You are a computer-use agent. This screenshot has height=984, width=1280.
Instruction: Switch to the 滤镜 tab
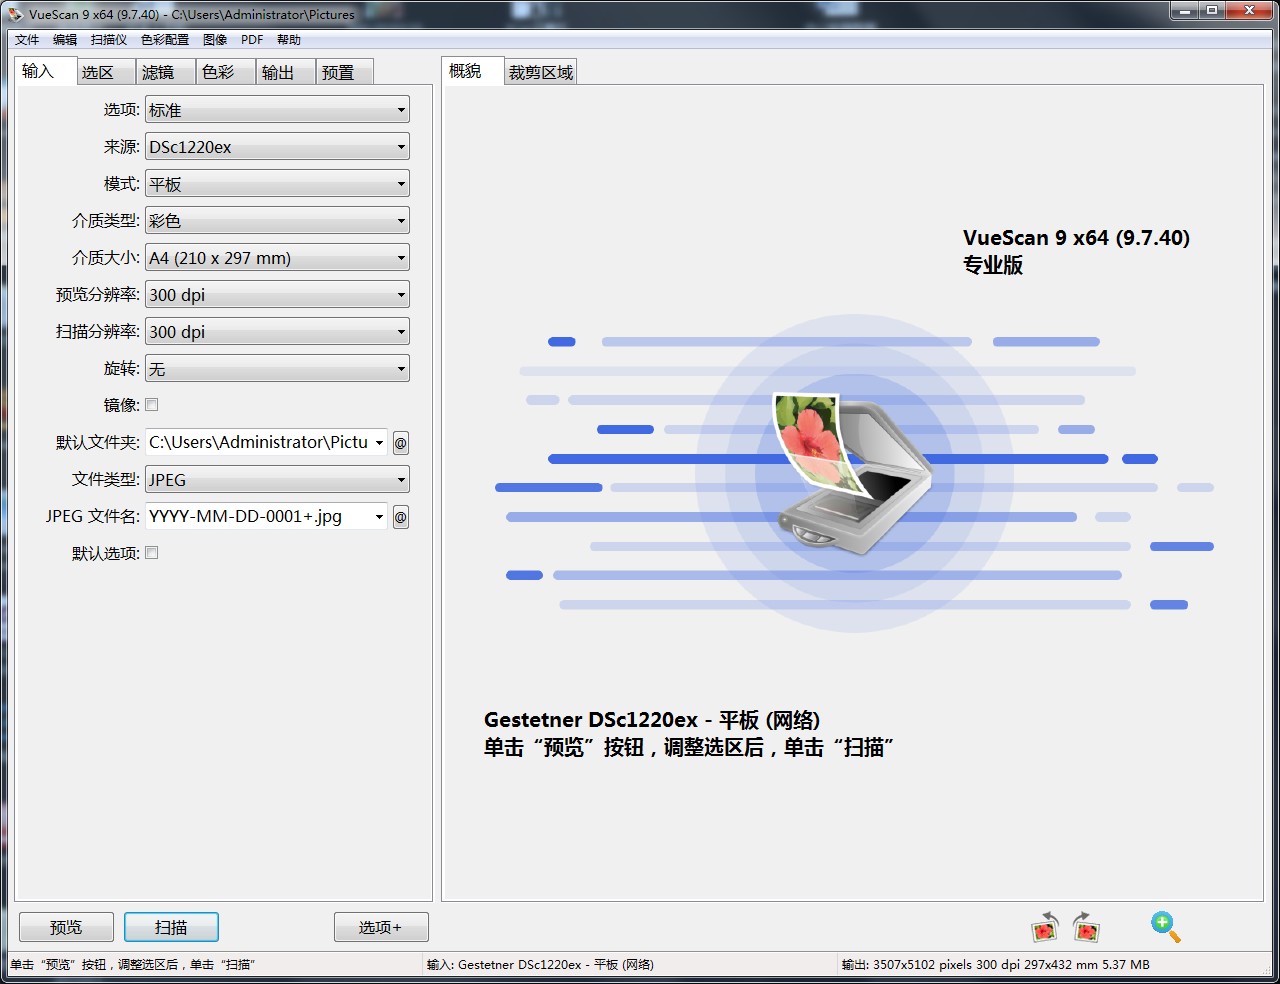click(166, 72)
